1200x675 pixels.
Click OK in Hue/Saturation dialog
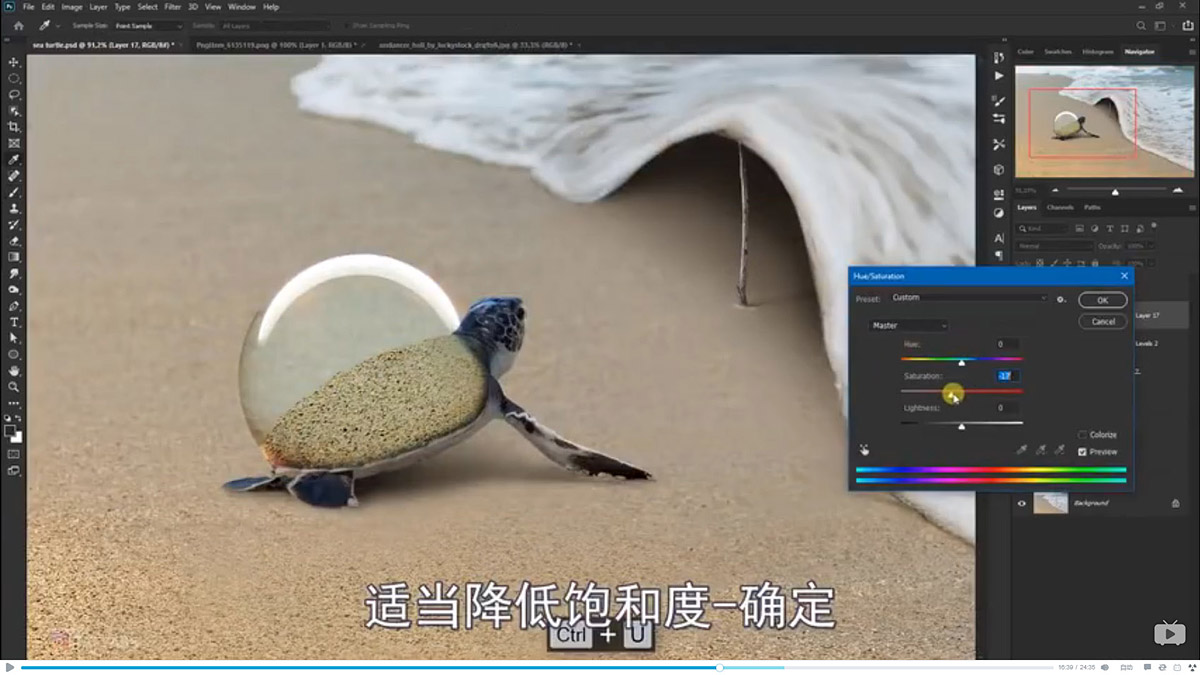point(1102,300)
